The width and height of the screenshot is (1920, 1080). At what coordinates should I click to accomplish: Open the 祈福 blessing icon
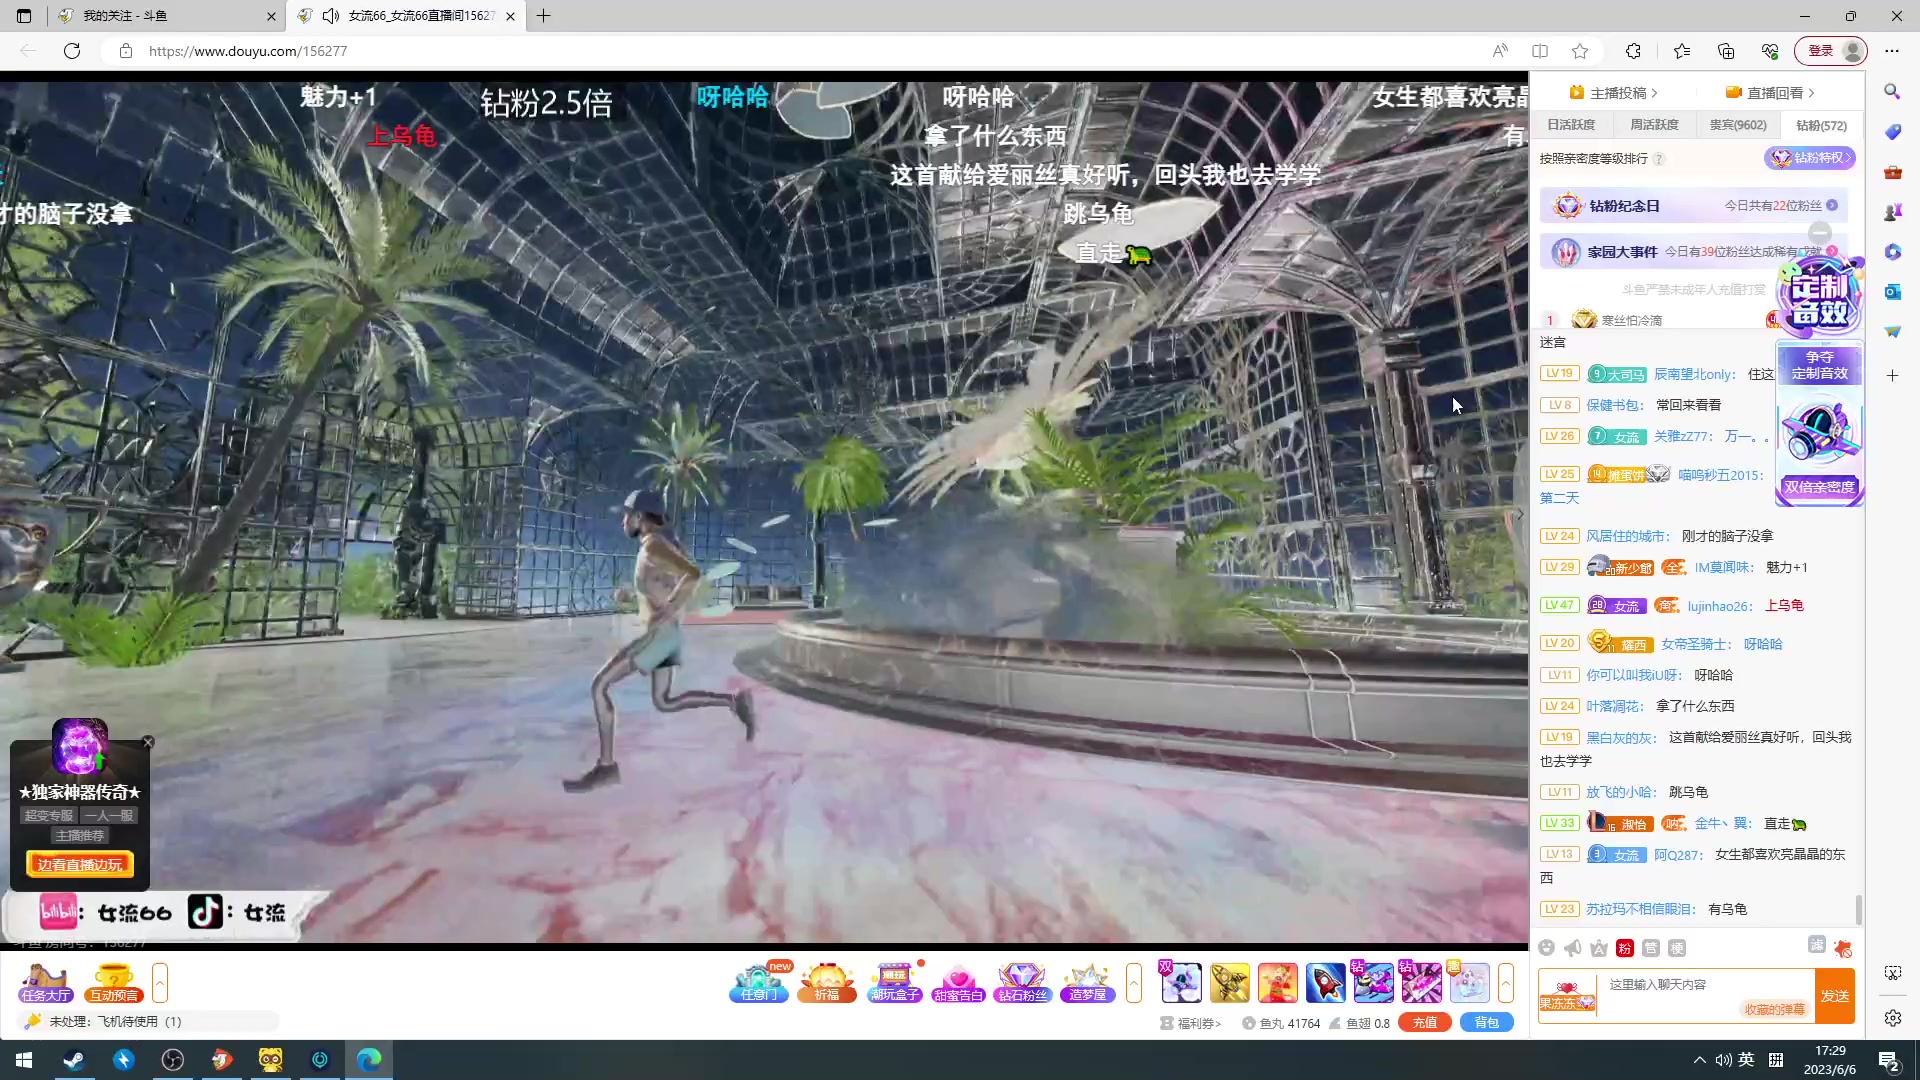[827, 982]
